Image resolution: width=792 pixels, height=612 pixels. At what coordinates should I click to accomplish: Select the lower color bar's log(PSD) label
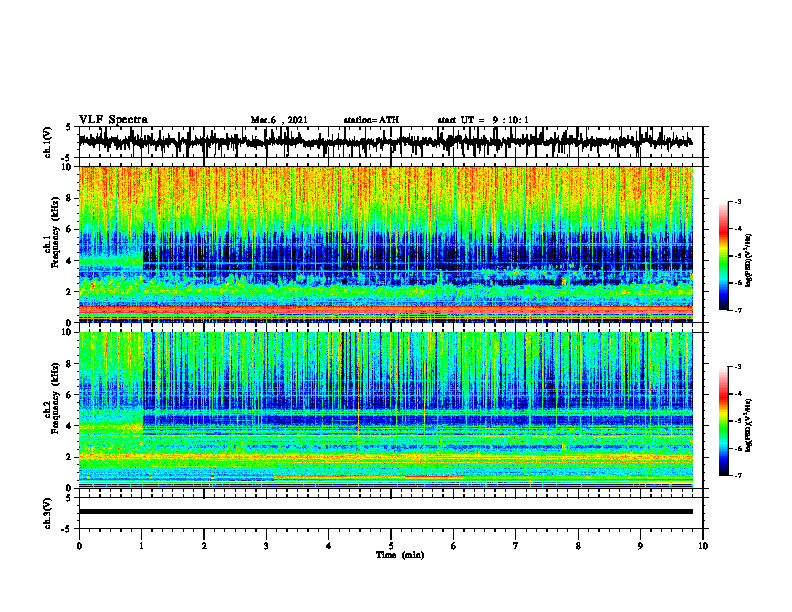[749, 425]
